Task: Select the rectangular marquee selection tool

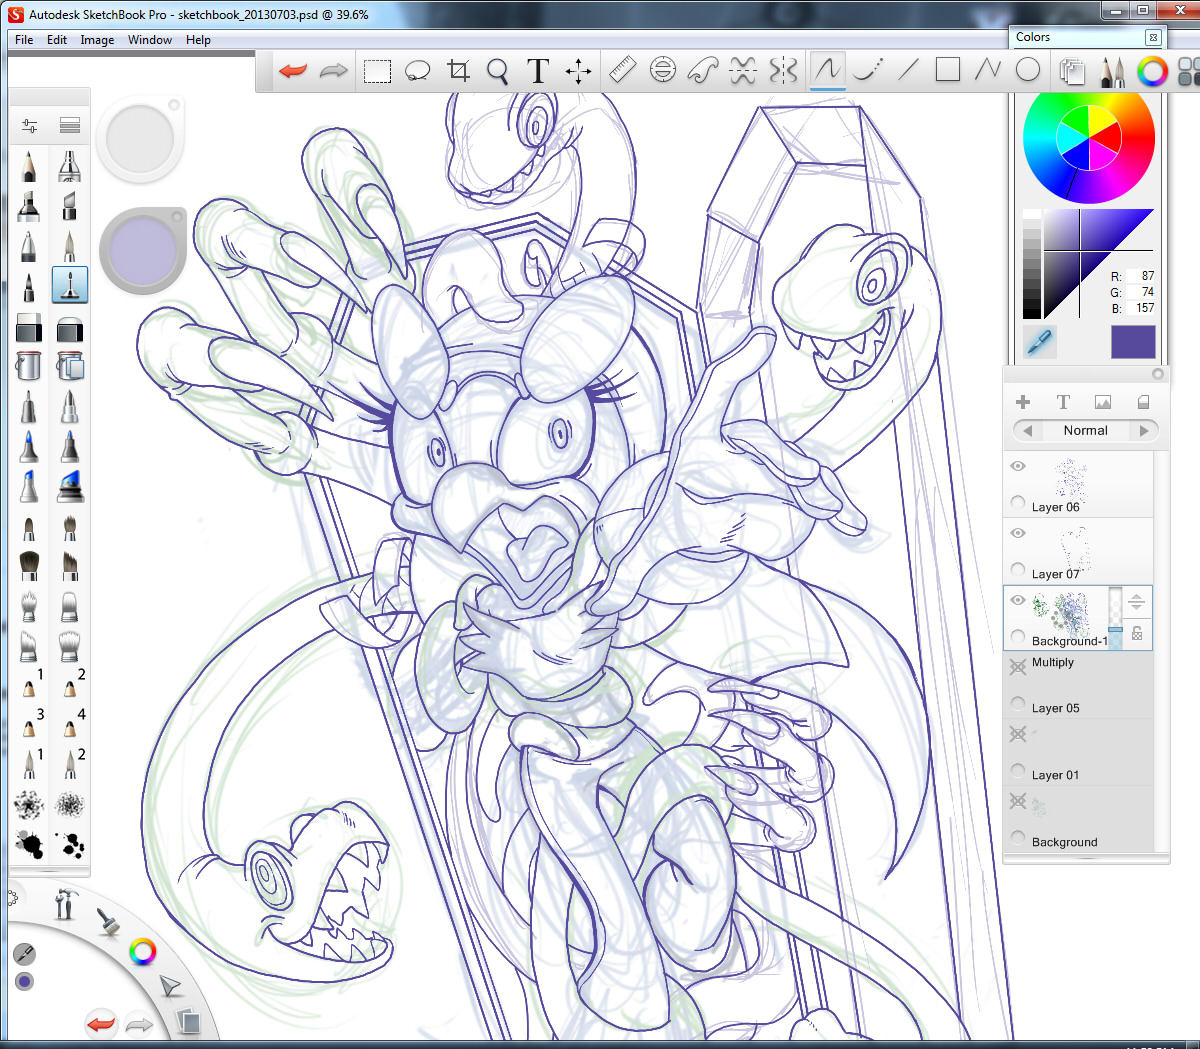Action: [x=377, y=71]
